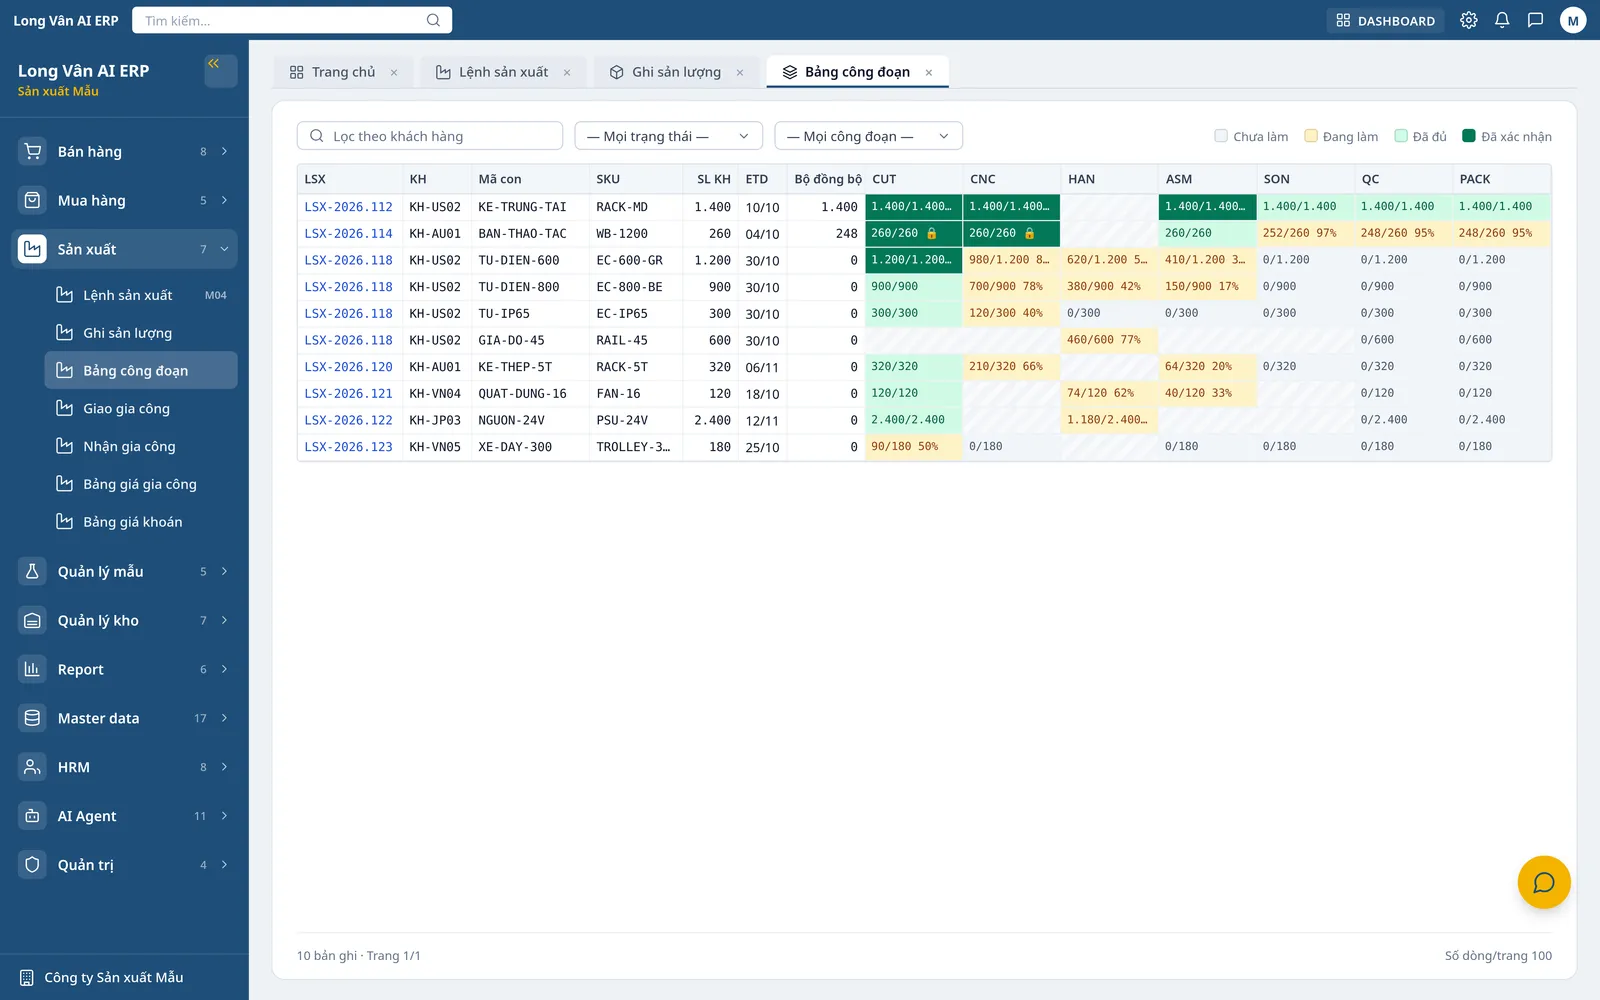Close the Bảng công đoạn tab

[929, 72]
